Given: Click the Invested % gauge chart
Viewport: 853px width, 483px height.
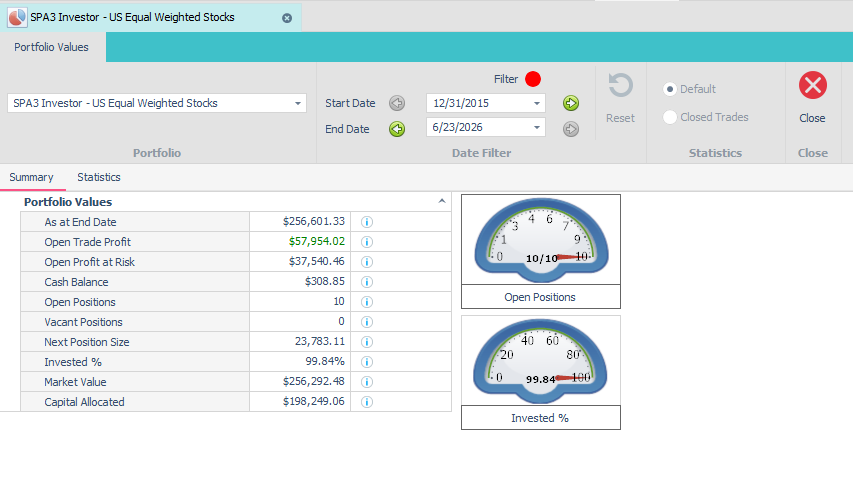Looking at the screenshot, I should tap(541, 361).
